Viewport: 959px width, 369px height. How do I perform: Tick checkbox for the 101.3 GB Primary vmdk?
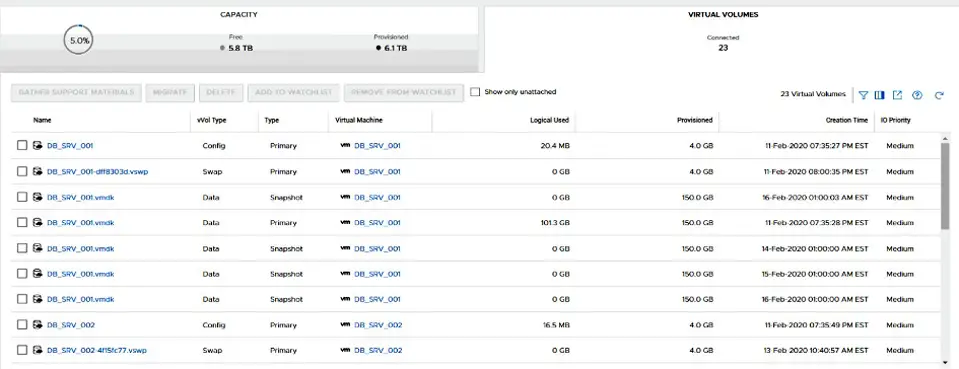[22, 223]
